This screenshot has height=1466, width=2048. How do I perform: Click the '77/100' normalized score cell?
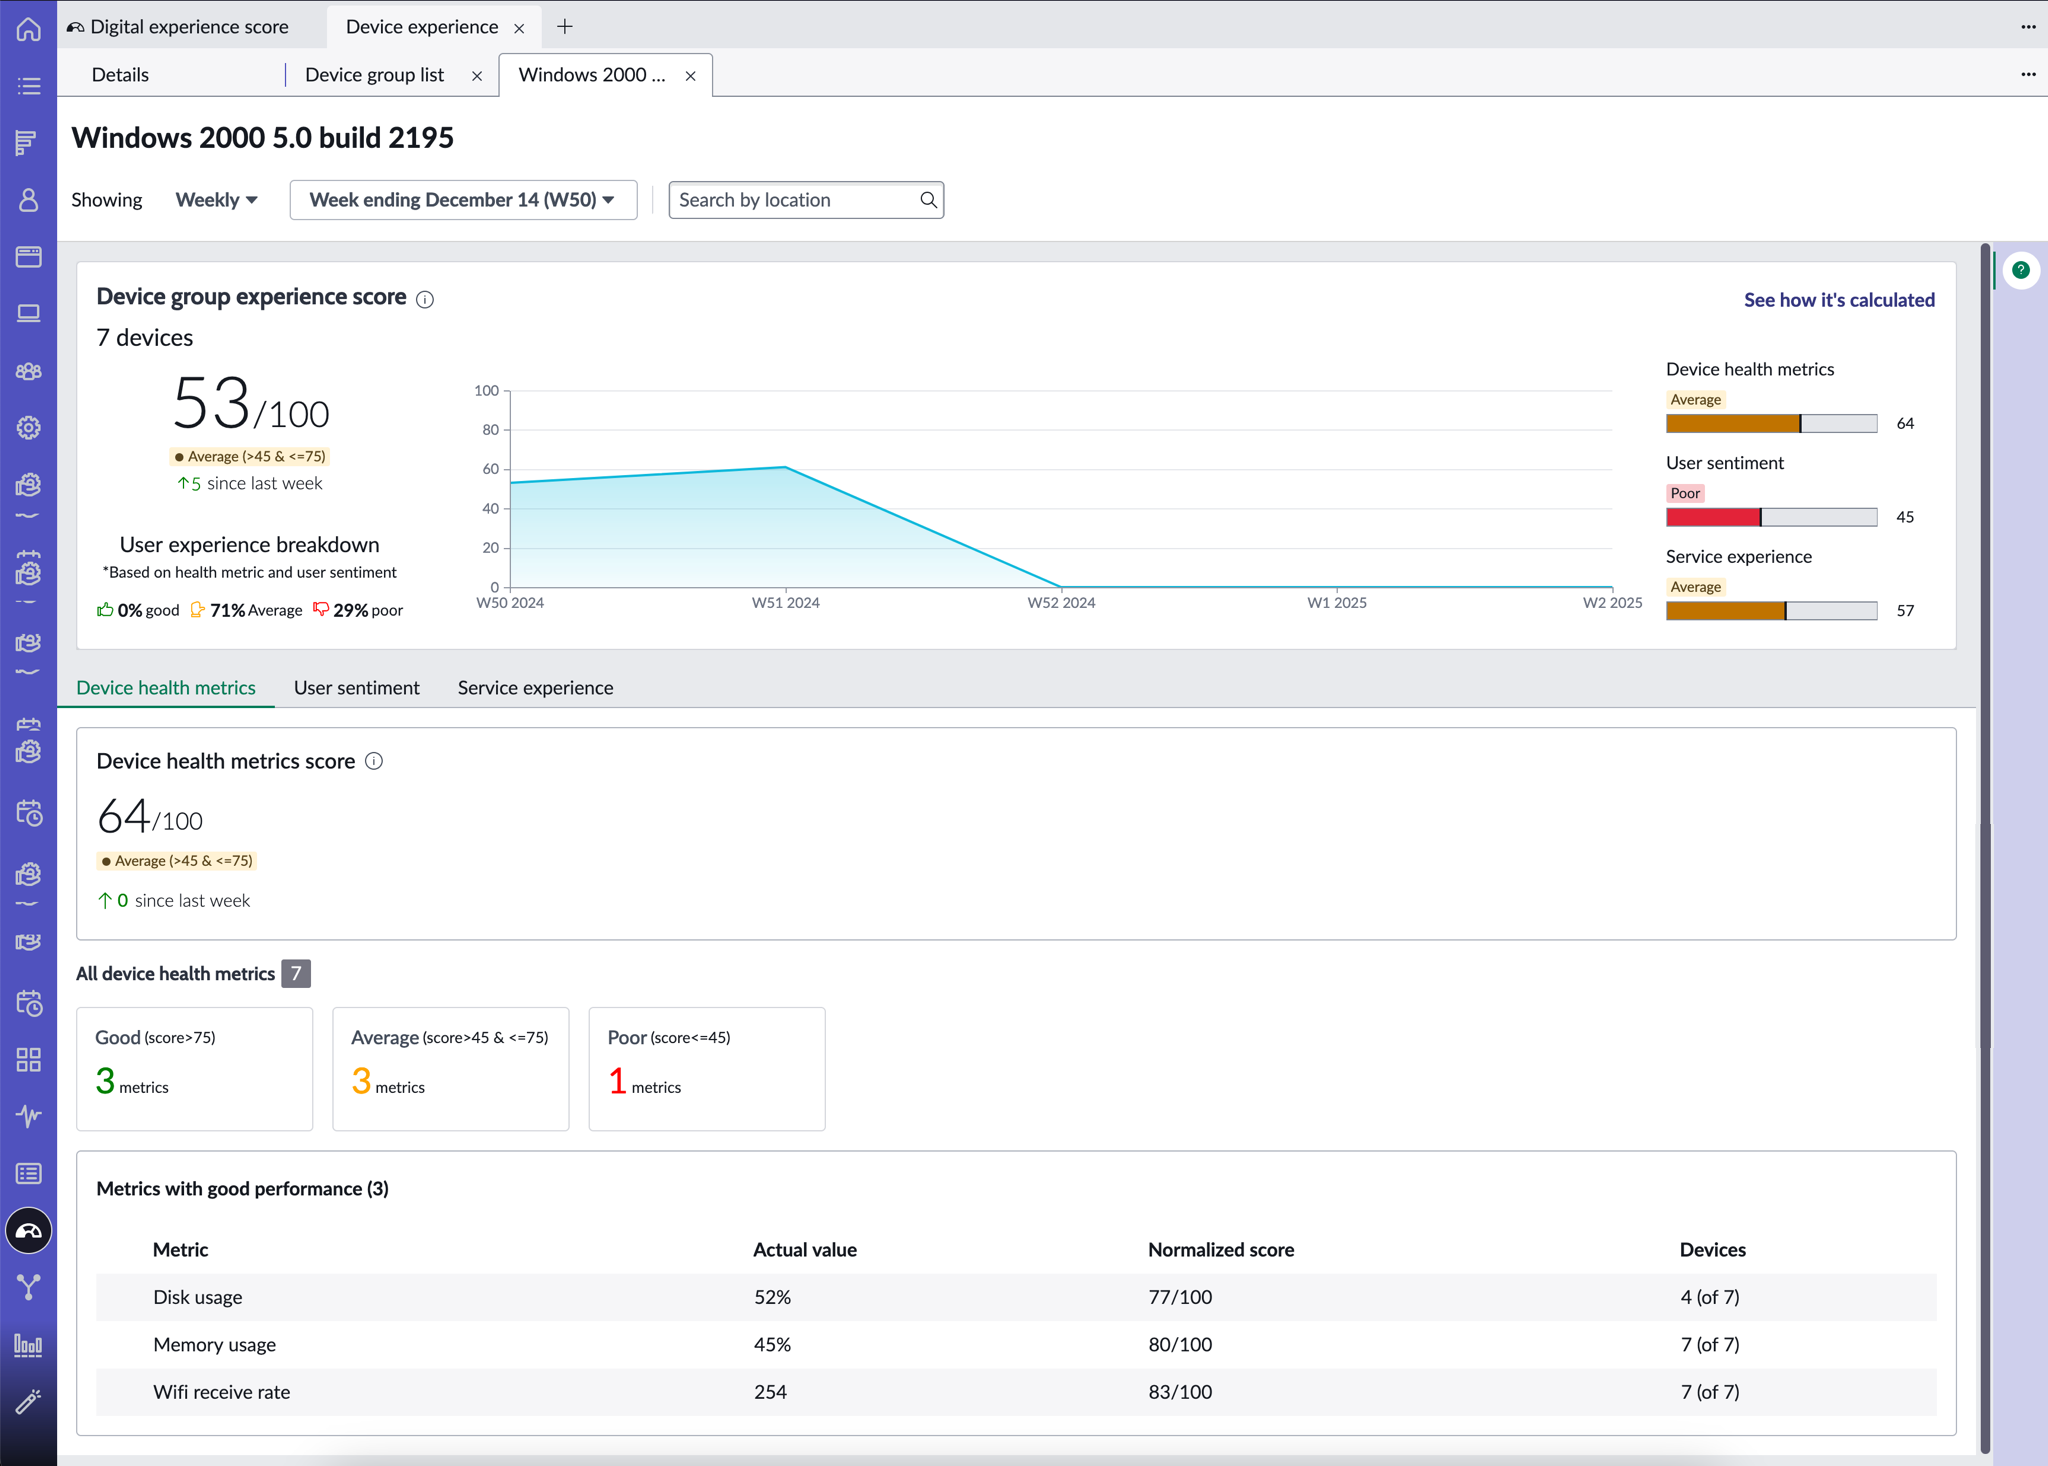point(1180,1297)
